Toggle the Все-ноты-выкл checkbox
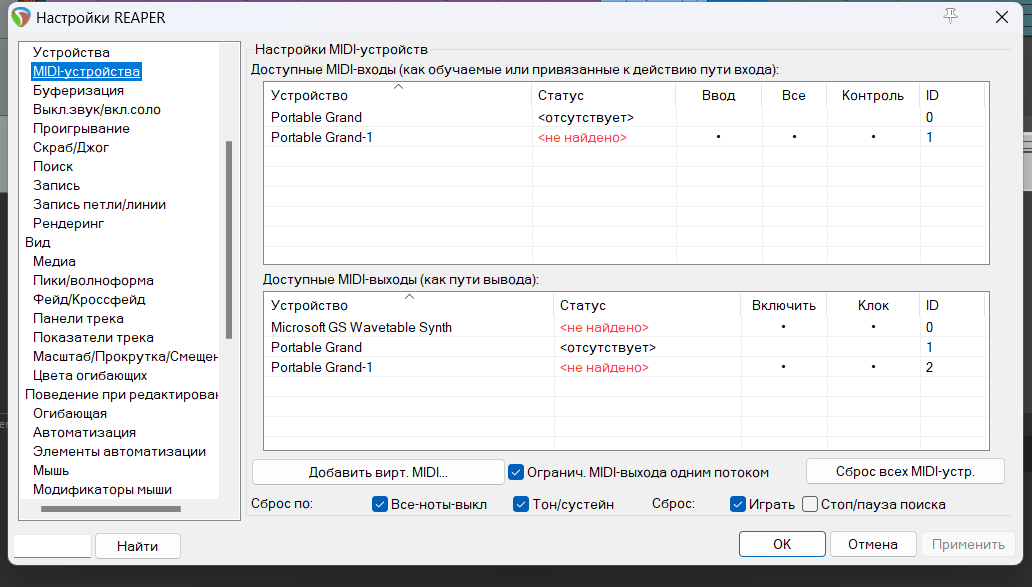Image resolution: width=1032 pixels, height=587 pixels. pyautogui.click(x=380, y=504)
